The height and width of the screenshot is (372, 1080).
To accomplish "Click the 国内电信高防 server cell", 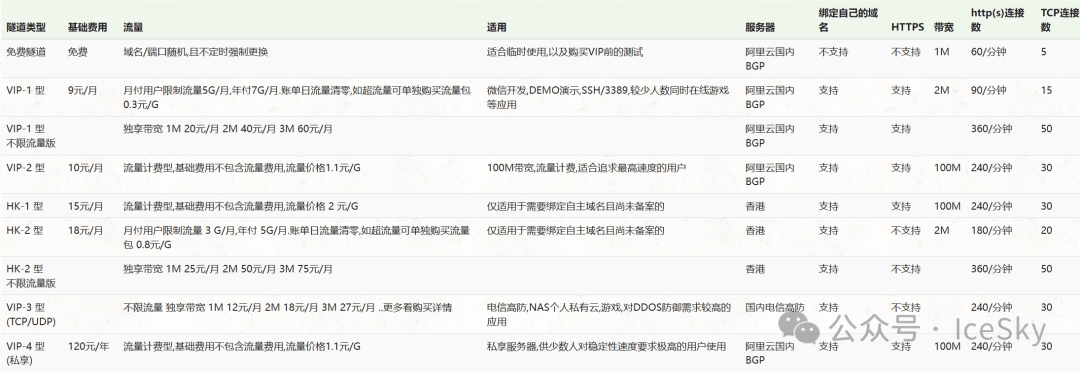I will click(x=775, y=308).
